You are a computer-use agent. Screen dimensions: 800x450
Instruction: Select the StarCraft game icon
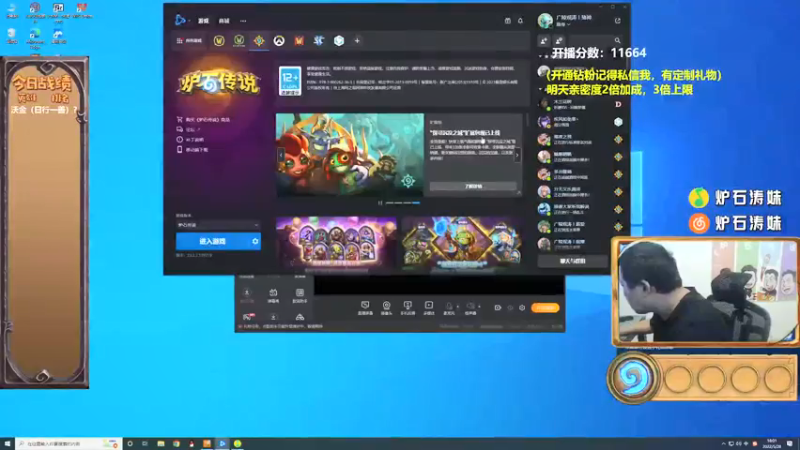click(319, 41)
